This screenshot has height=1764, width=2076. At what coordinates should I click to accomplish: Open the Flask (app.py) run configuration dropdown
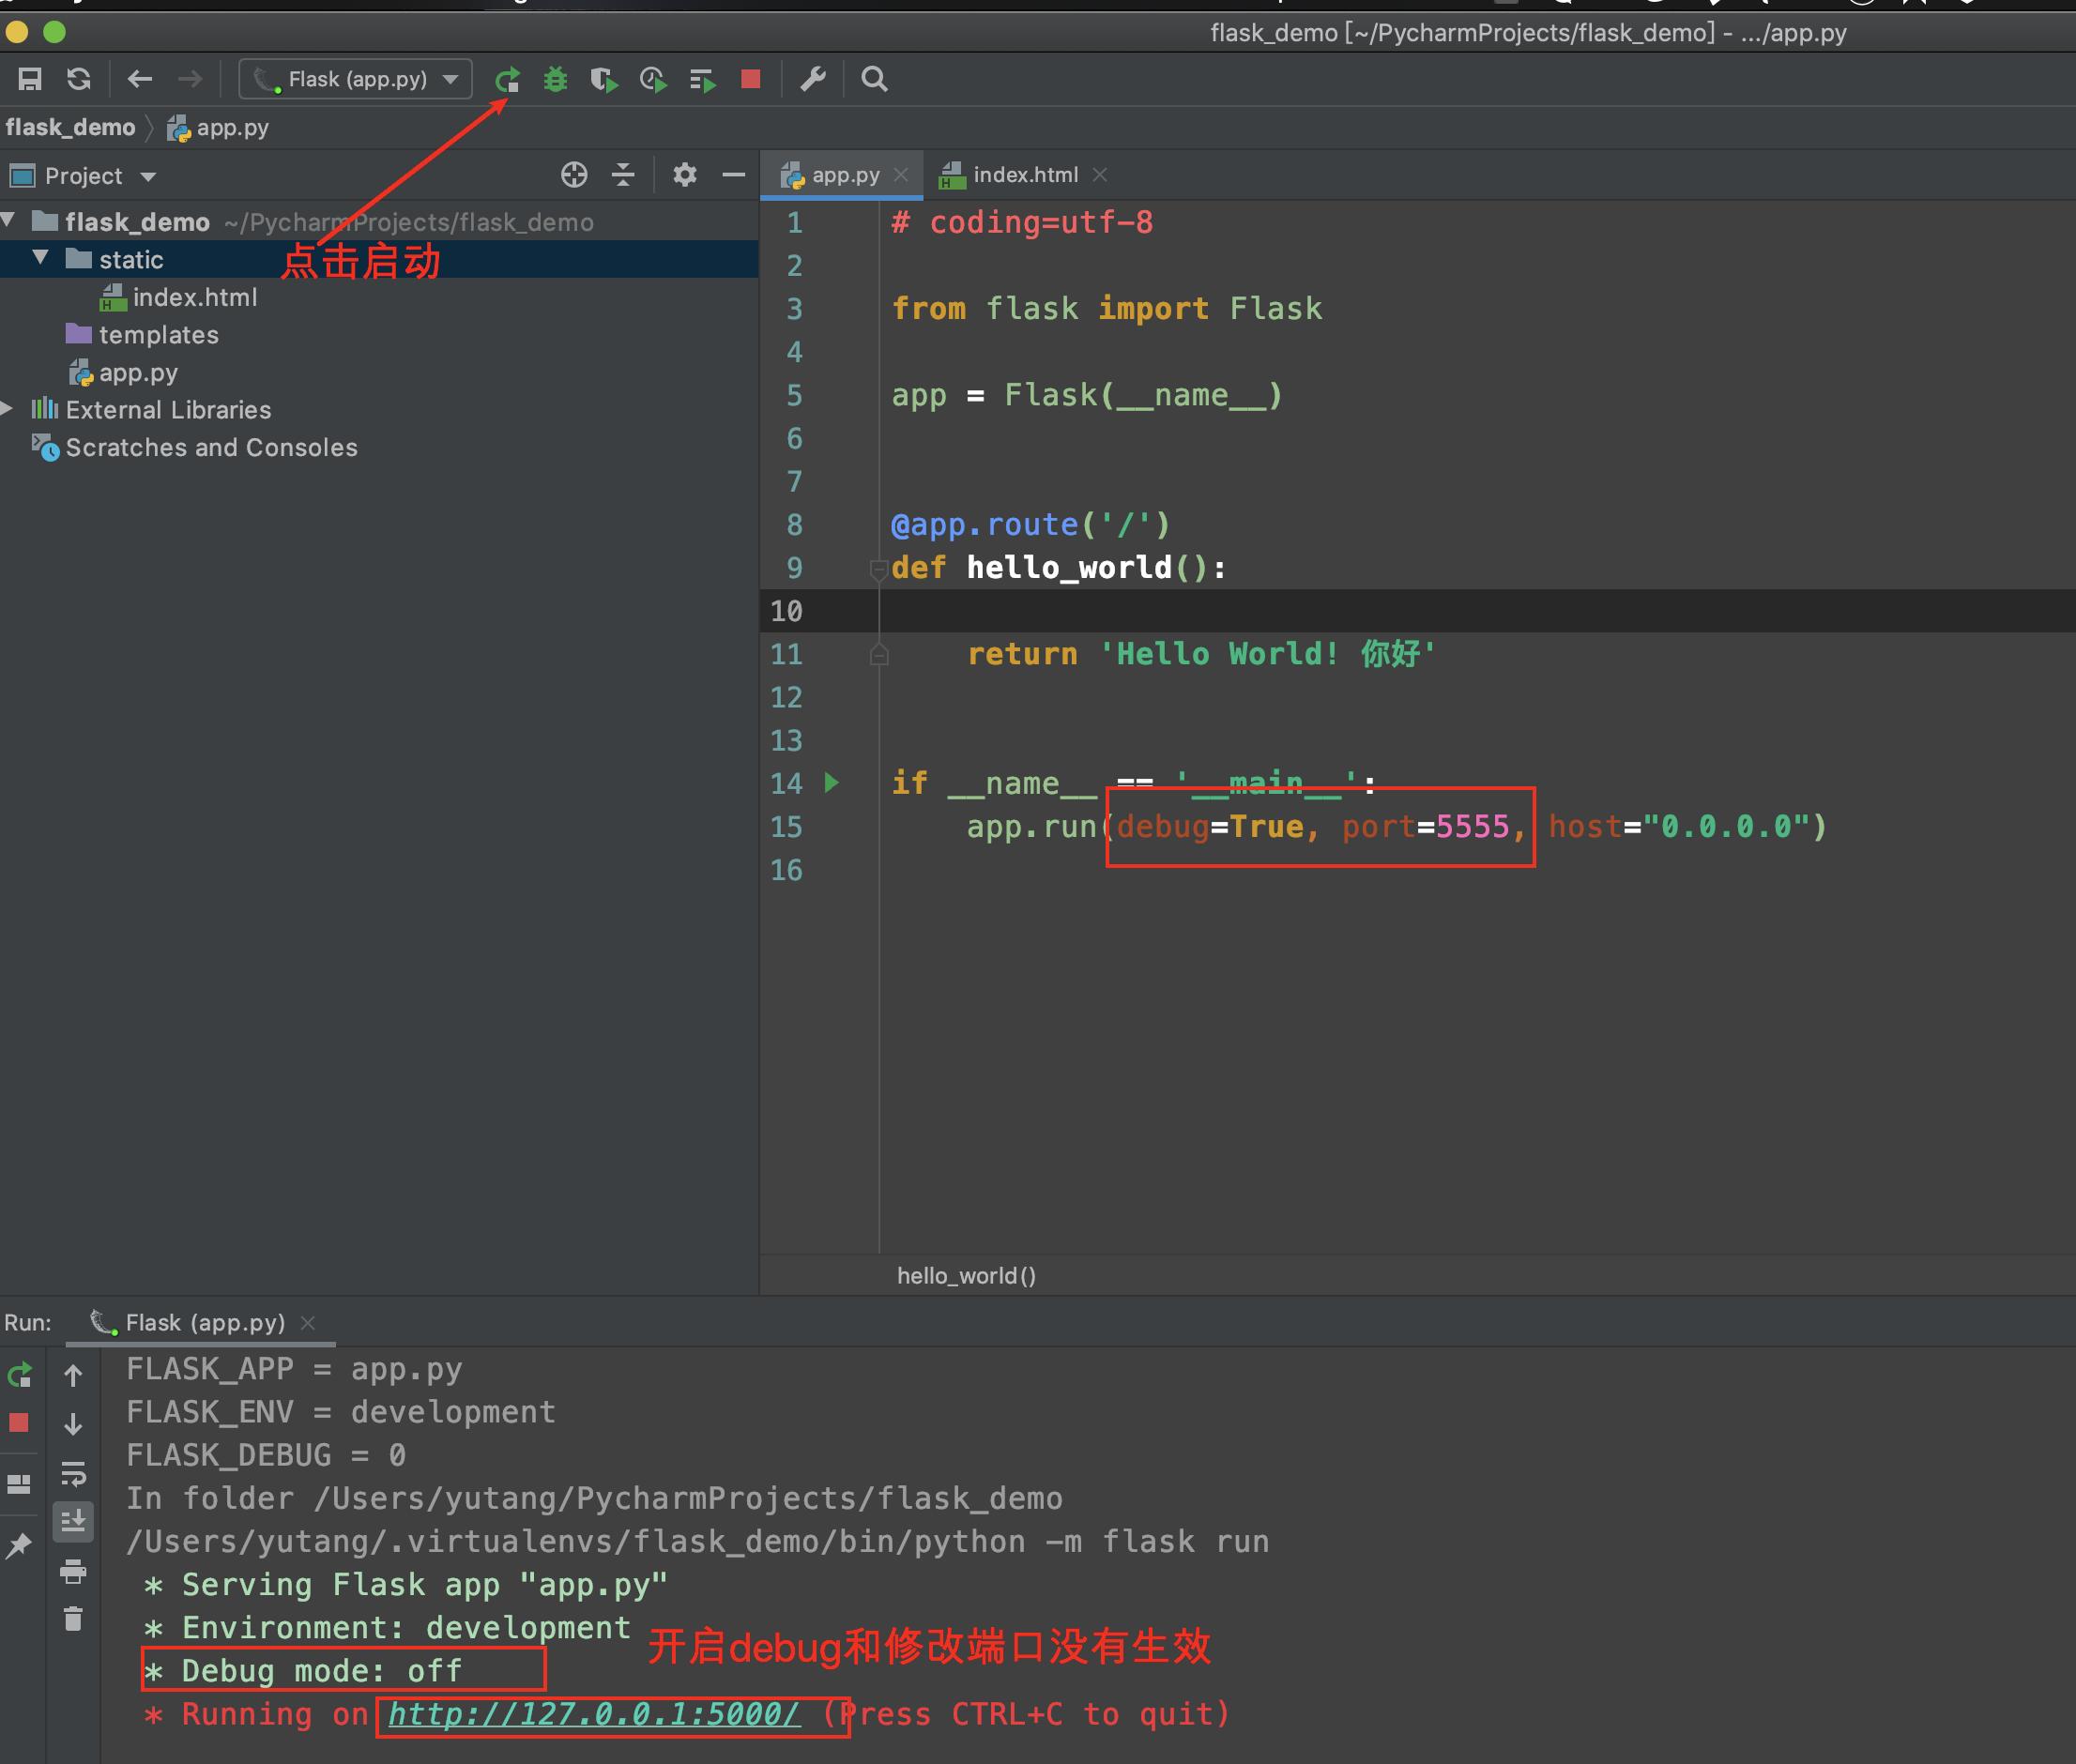(356, 79)
